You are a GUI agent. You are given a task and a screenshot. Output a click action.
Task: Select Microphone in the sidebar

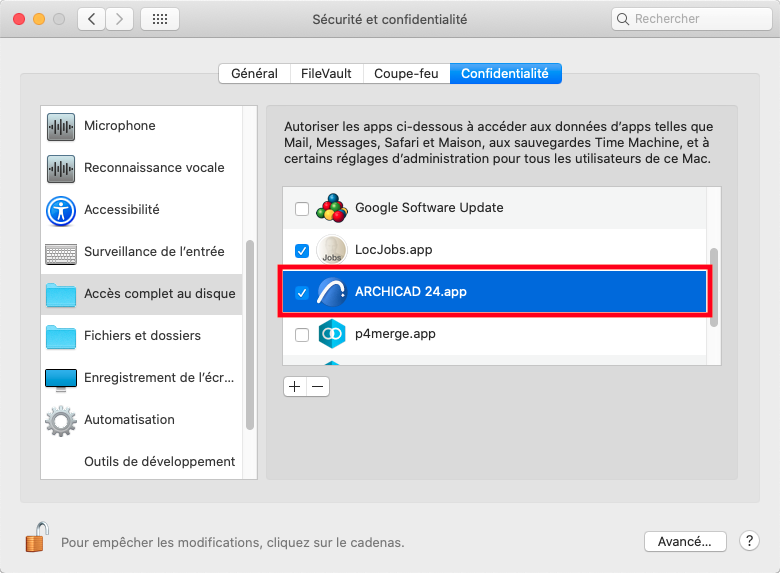pyautogui.click(x=141, y=126)
